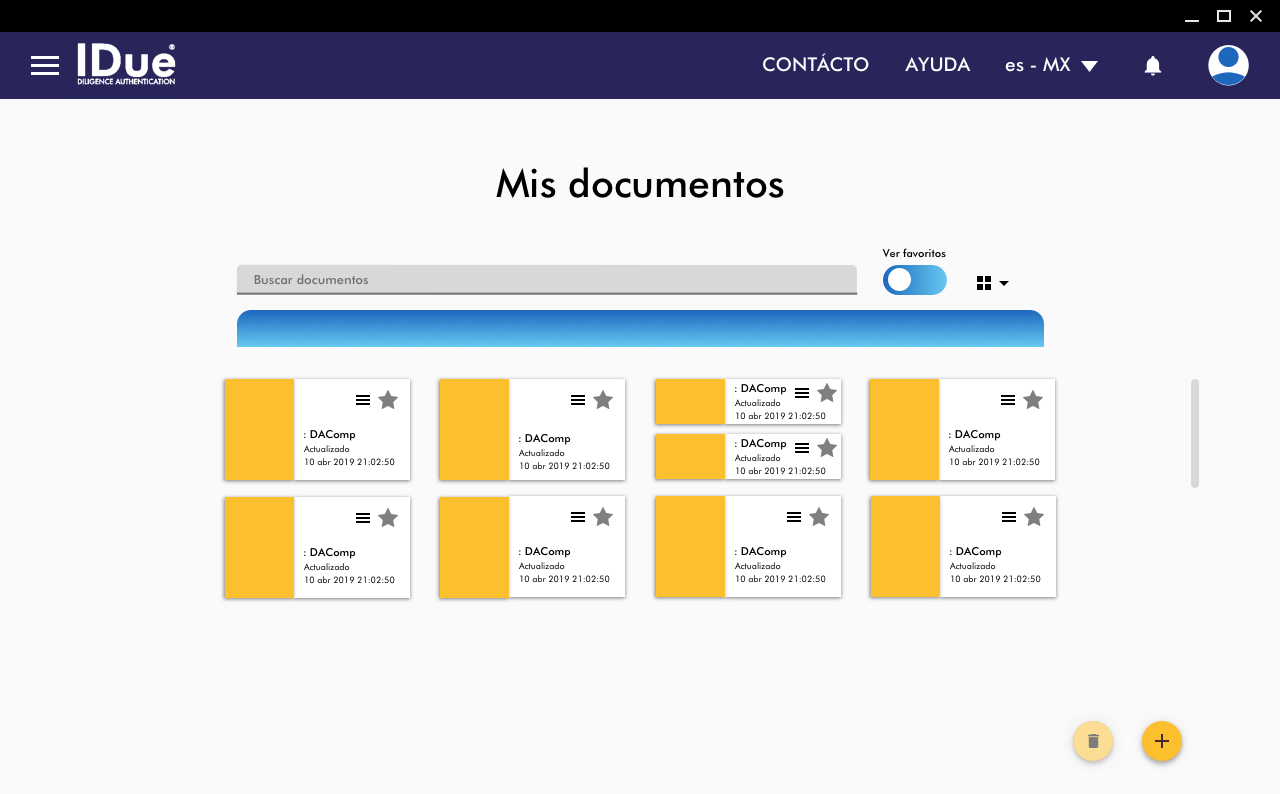
Task: Go to CONTÁCTO page
Action: 815,65
